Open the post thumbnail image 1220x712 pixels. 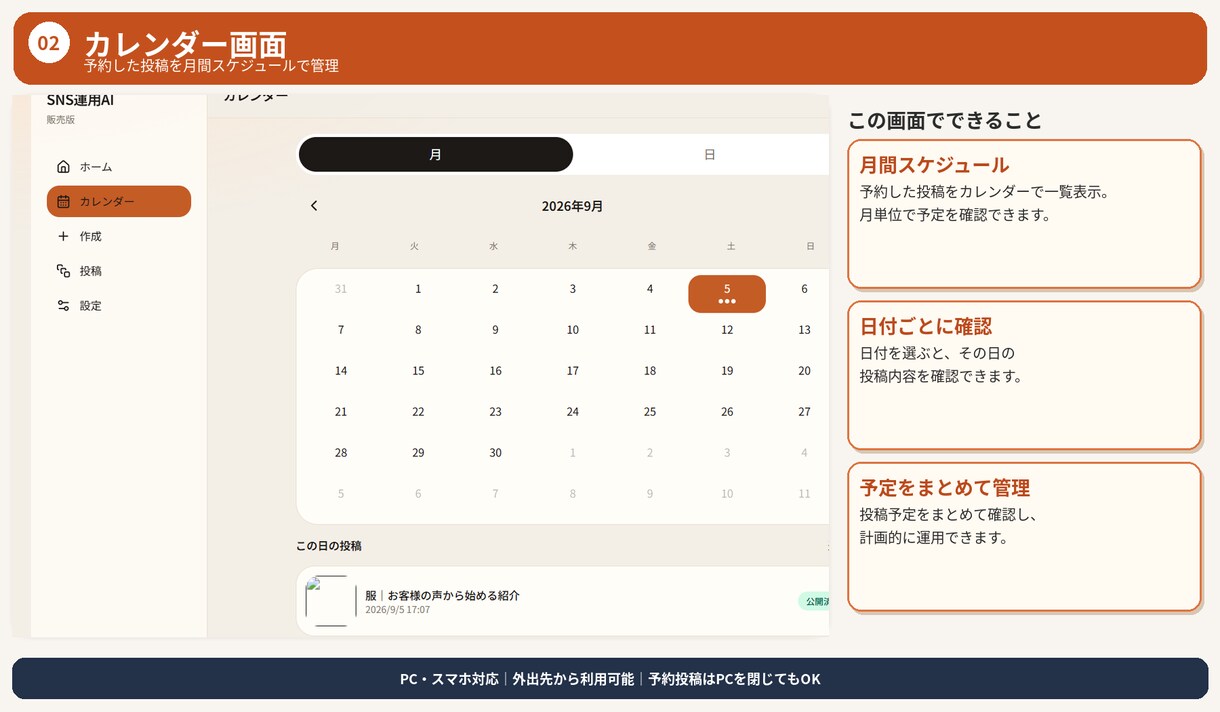click(x=331, y=601)
